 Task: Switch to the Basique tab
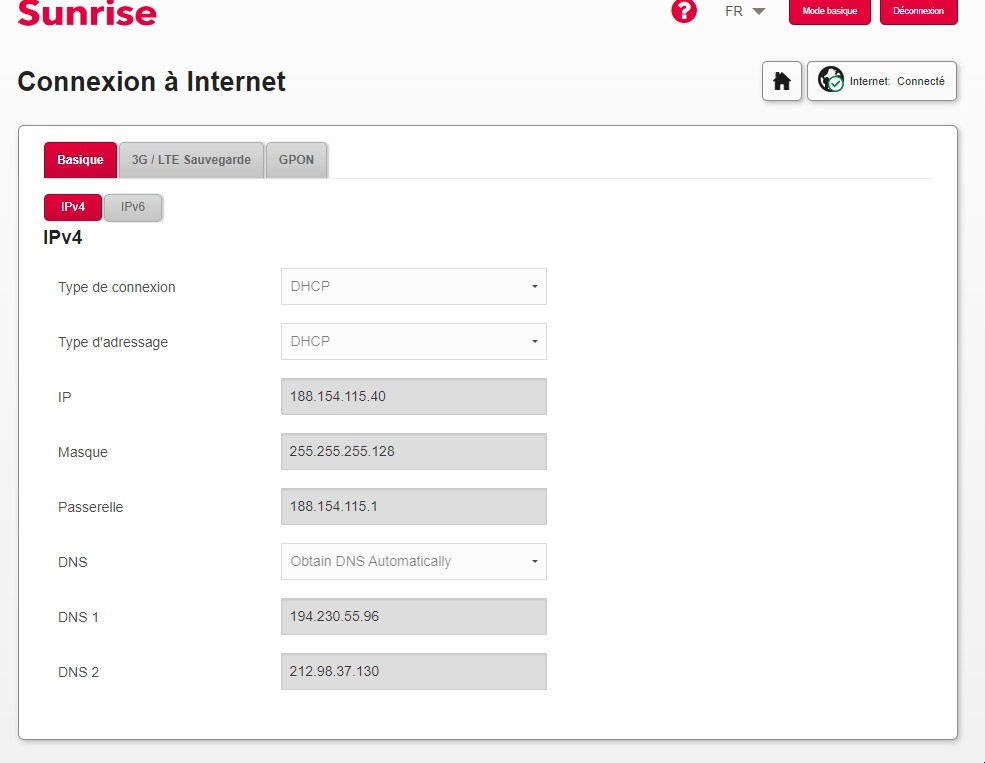coord(80,160)
